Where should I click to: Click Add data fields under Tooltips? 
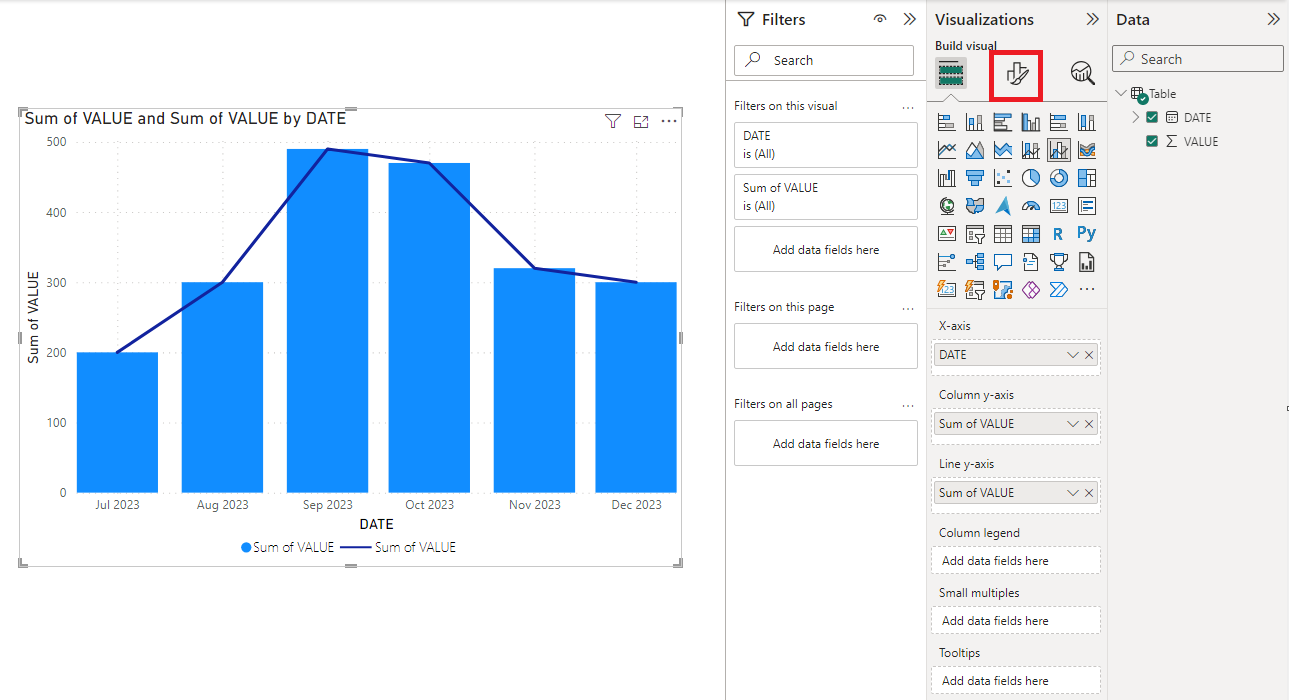click(x=1016, y=681)
